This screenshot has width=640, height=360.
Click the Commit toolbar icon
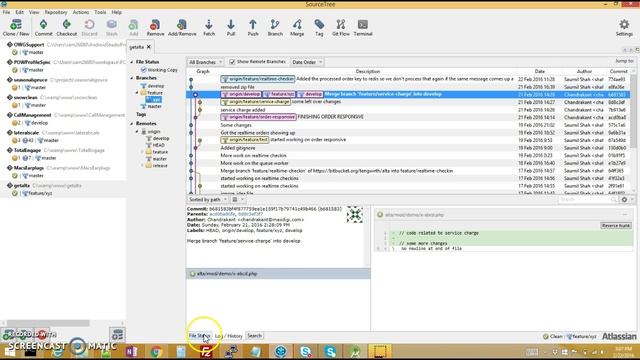click(x=43, y=28)
